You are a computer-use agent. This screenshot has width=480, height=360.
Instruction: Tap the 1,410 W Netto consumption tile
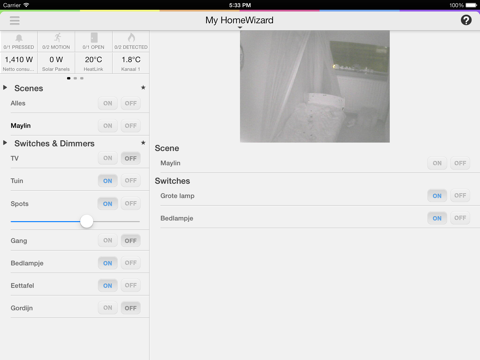point(19,63)
